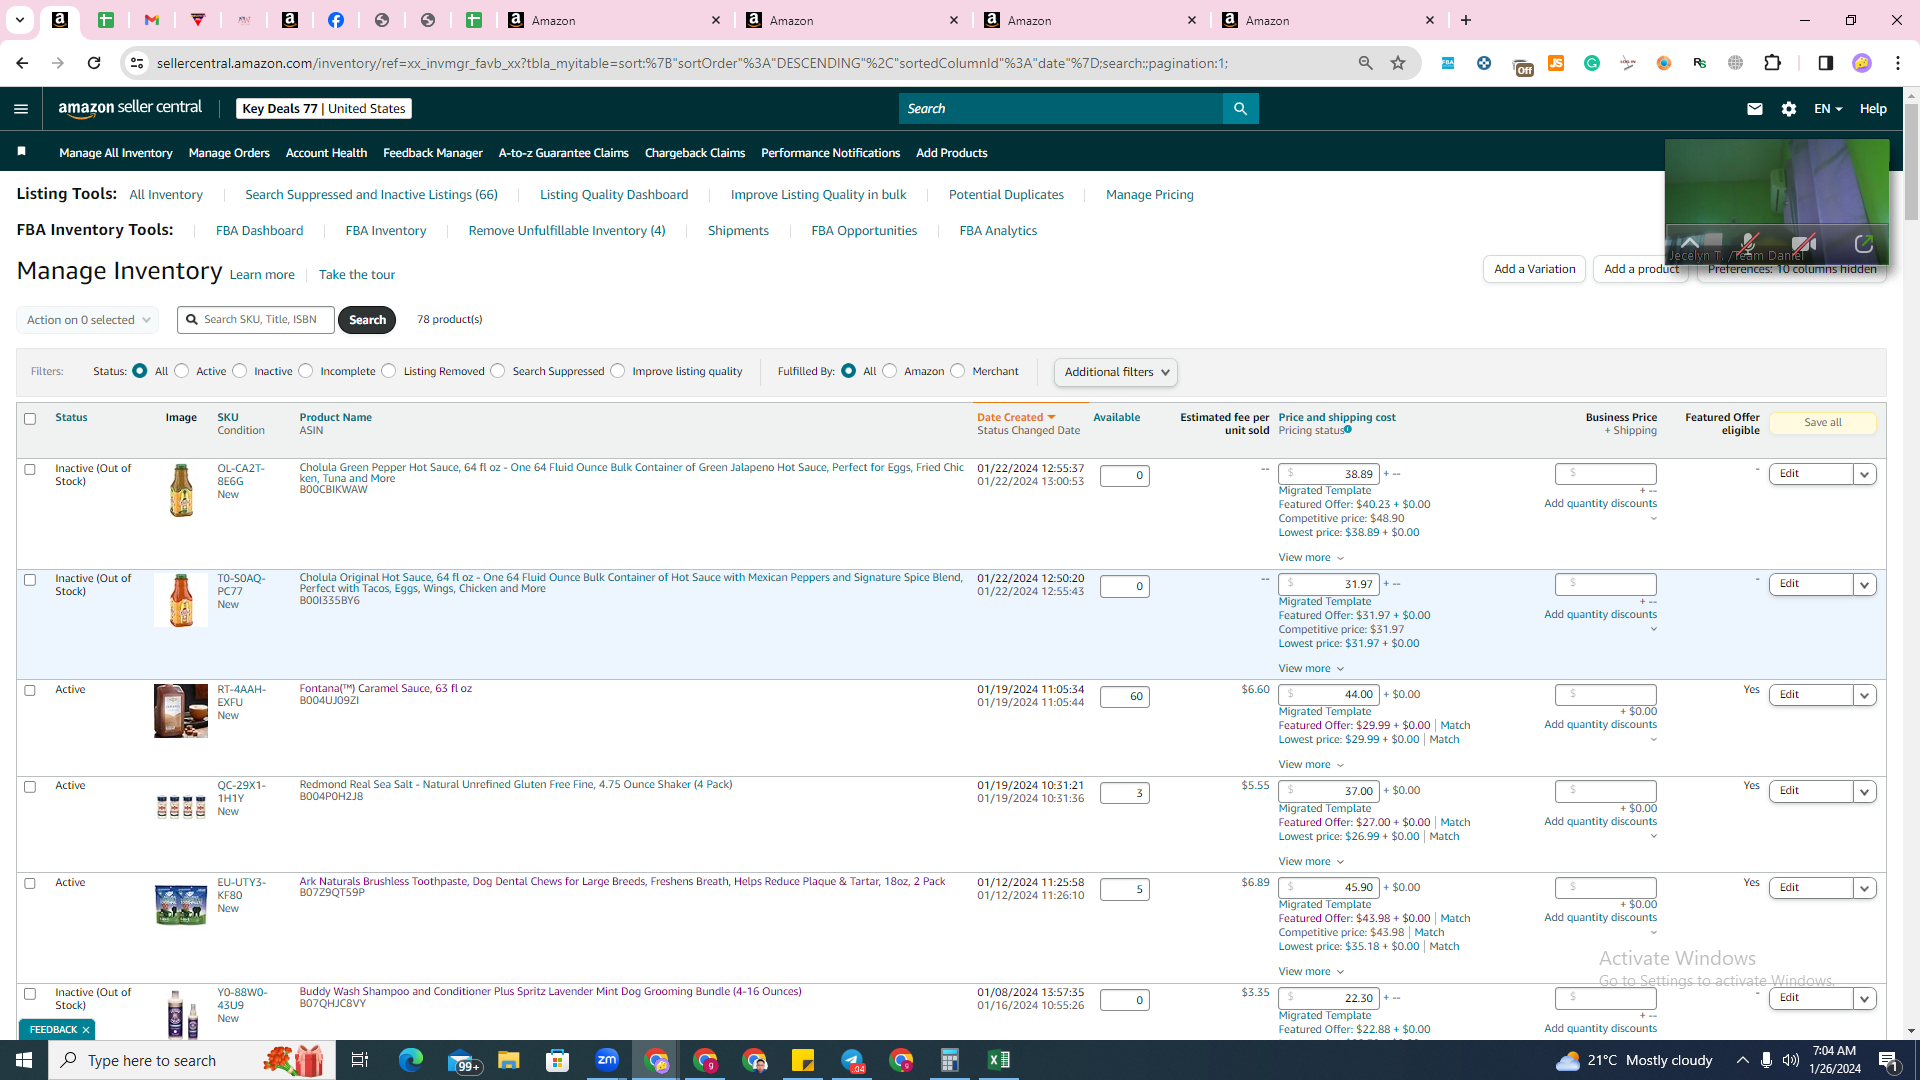Screen dimensions: 1920x1080
Task: Open the tab search dropdown in Chrome
Action: coord(19,20)
